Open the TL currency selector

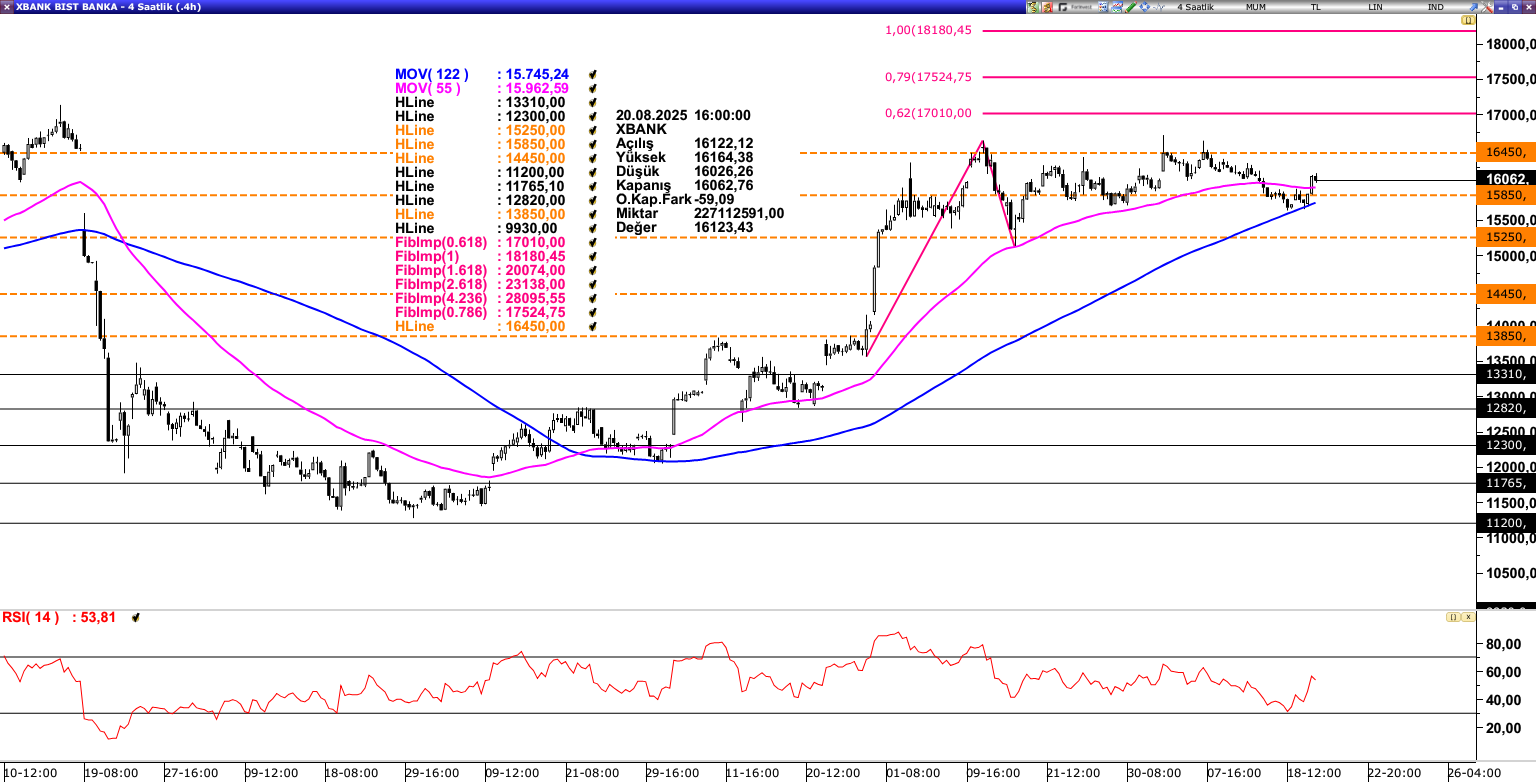[1316, 7]
